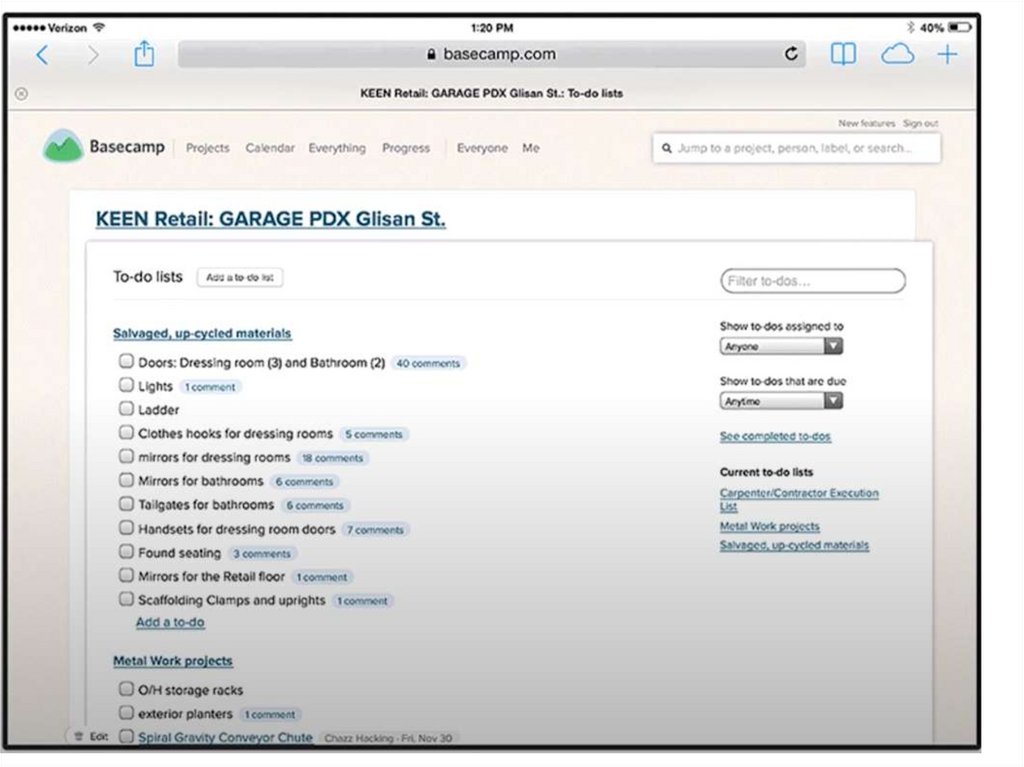This screenshot has height=767, width=1024.
Task: Open the Calendar navigation item
Action: click(270, 148)
